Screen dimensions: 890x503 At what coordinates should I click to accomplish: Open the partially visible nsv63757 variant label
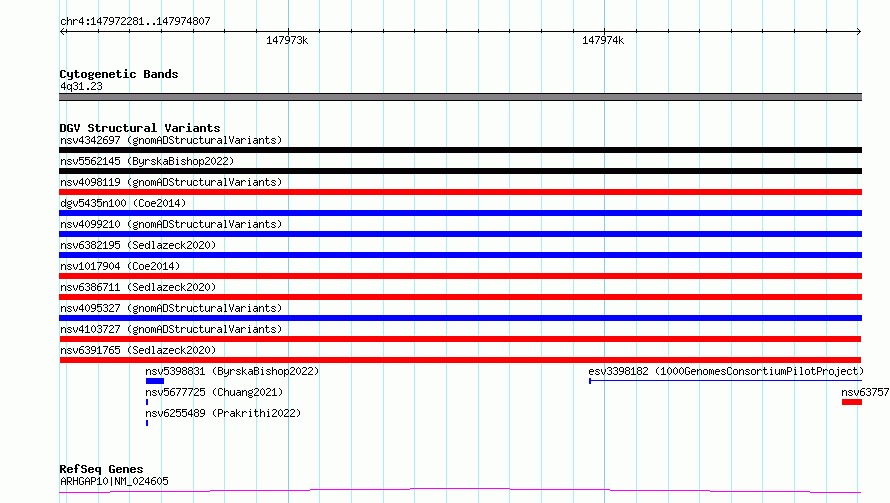[865, 392]
